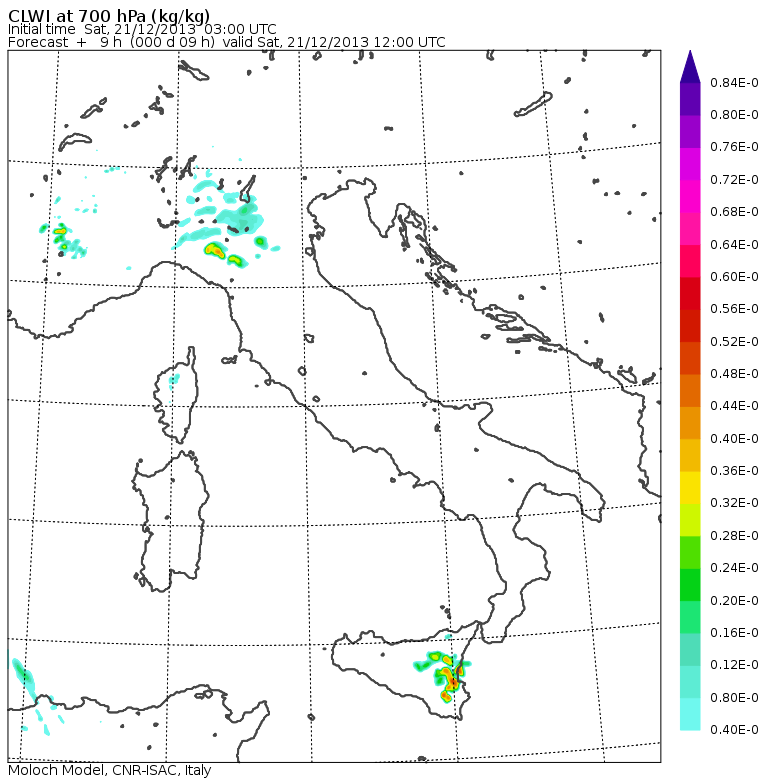Click the magenta band between 0.72E-0 and 0.76E-0

[x=690, y=164]
